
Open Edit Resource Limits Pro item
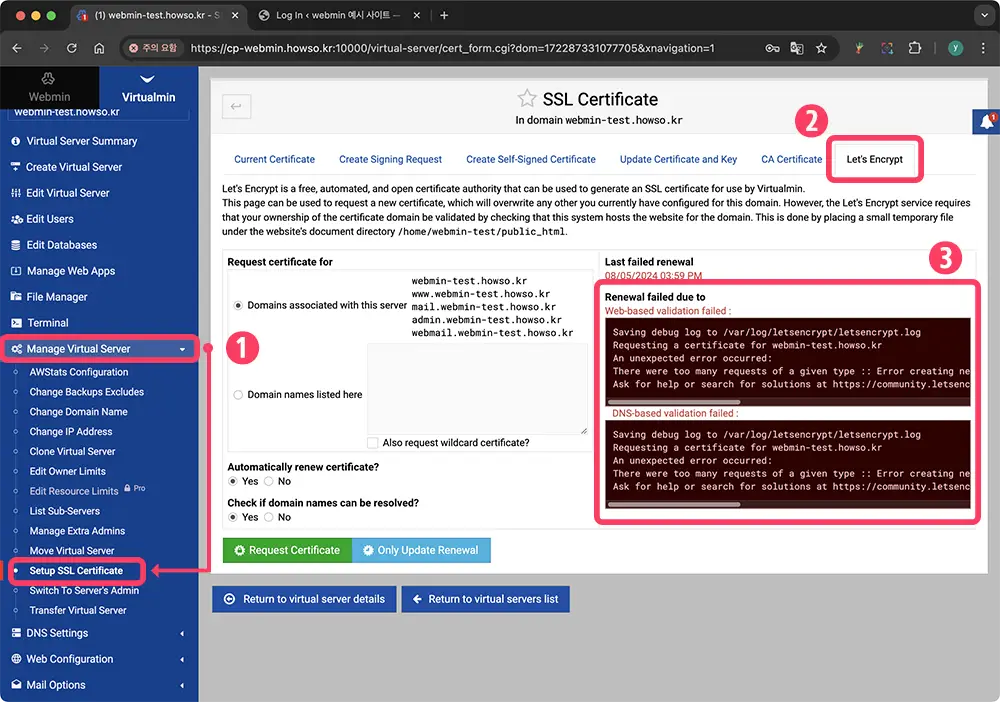(x=74, y=491)
